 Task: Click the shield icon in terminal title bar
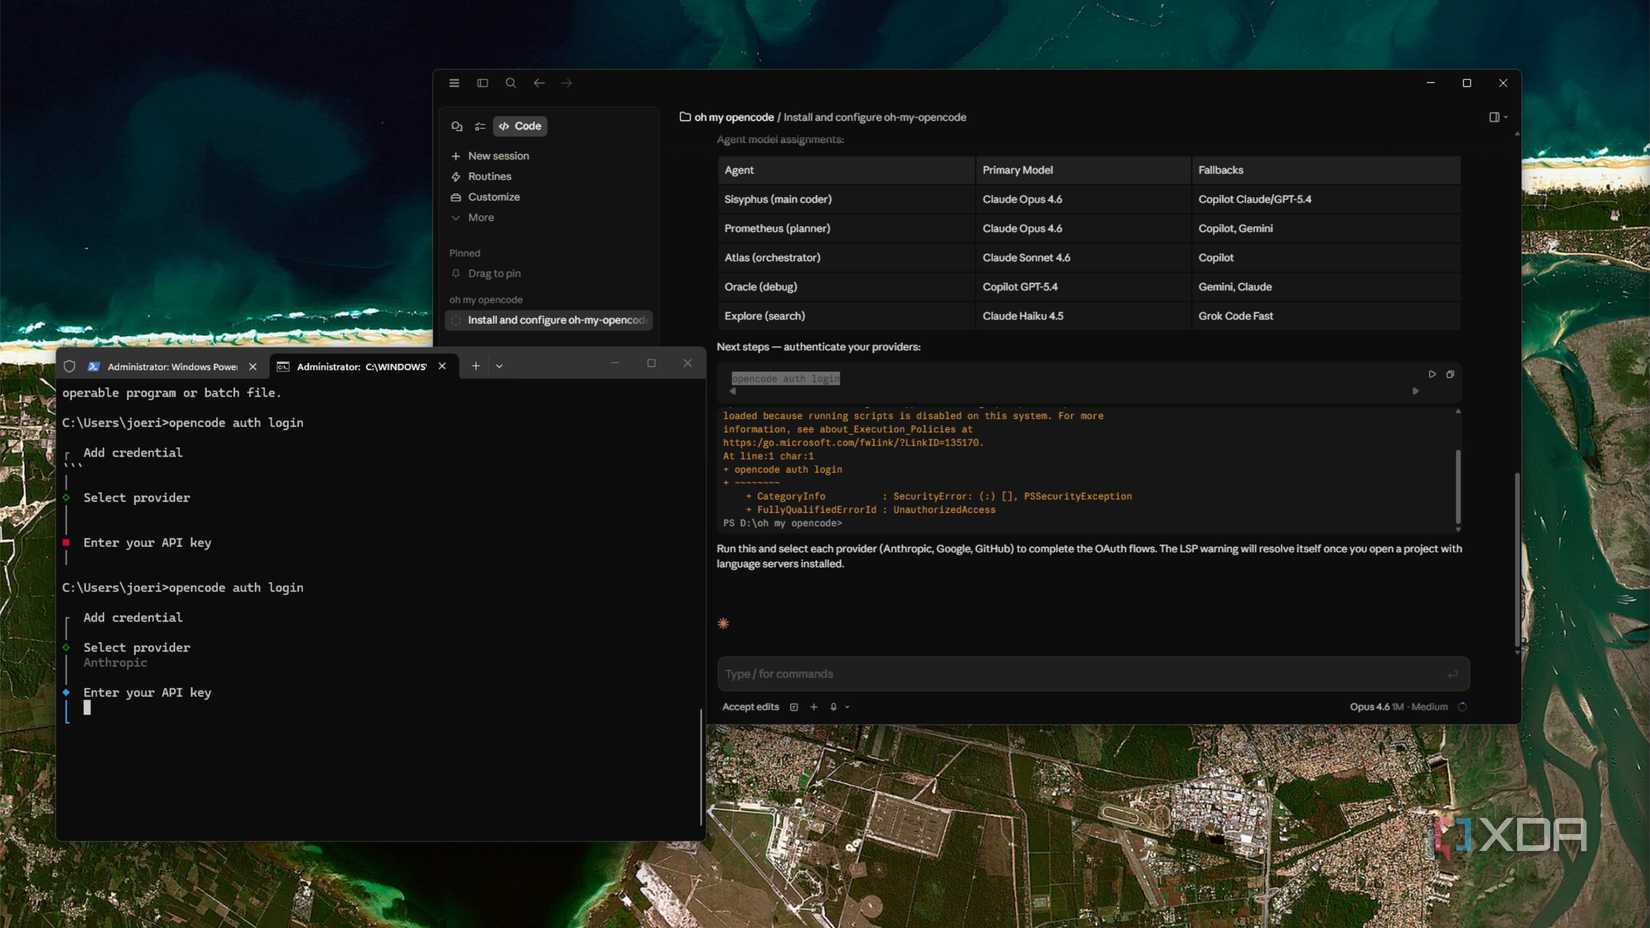70,366
